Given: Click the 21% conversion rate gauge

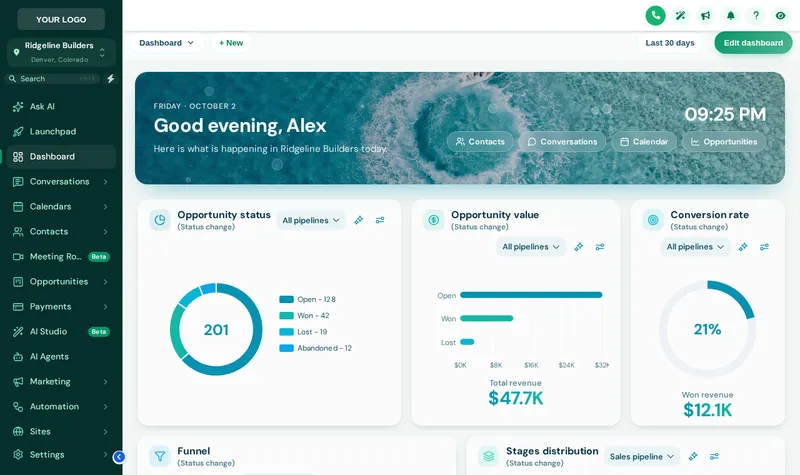Looking at the screenshot, I should (707, 329).
